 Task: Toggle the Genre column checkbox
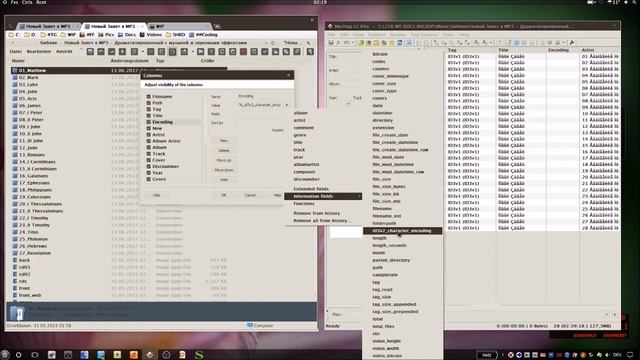pos(149,179)
